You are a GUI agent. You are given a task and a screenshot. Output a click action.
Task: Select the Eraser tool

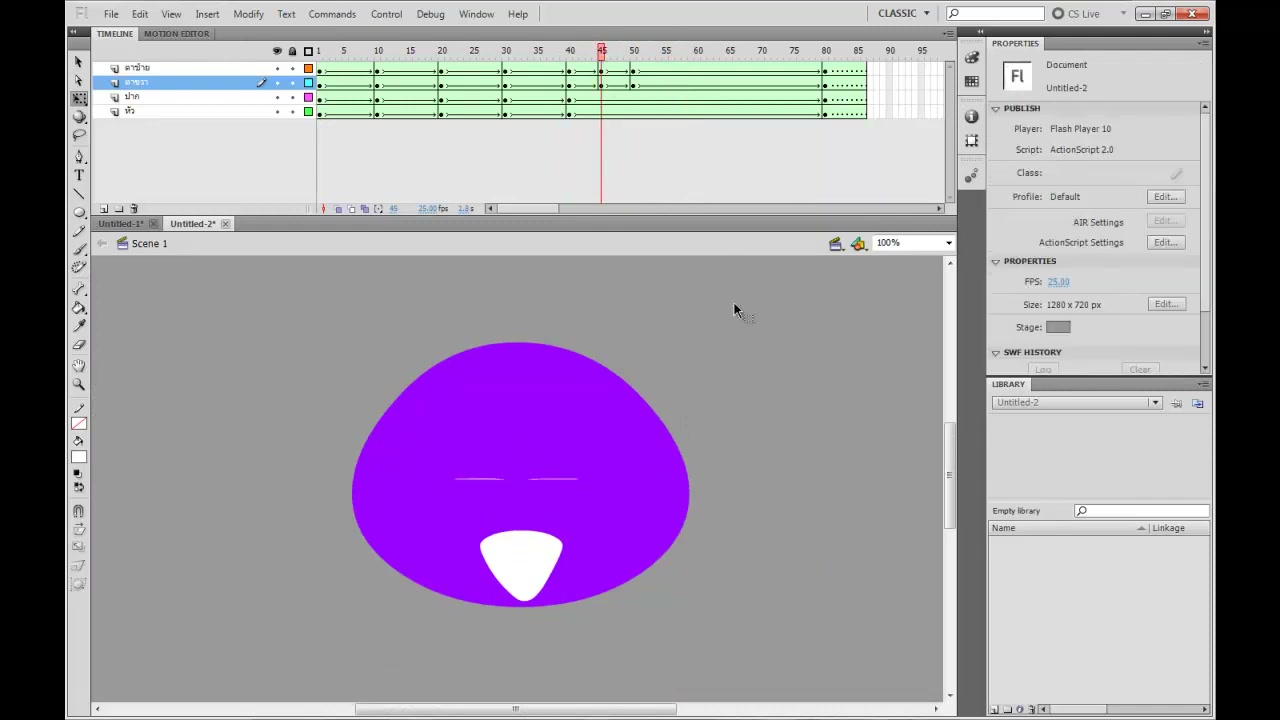[79, 344]
